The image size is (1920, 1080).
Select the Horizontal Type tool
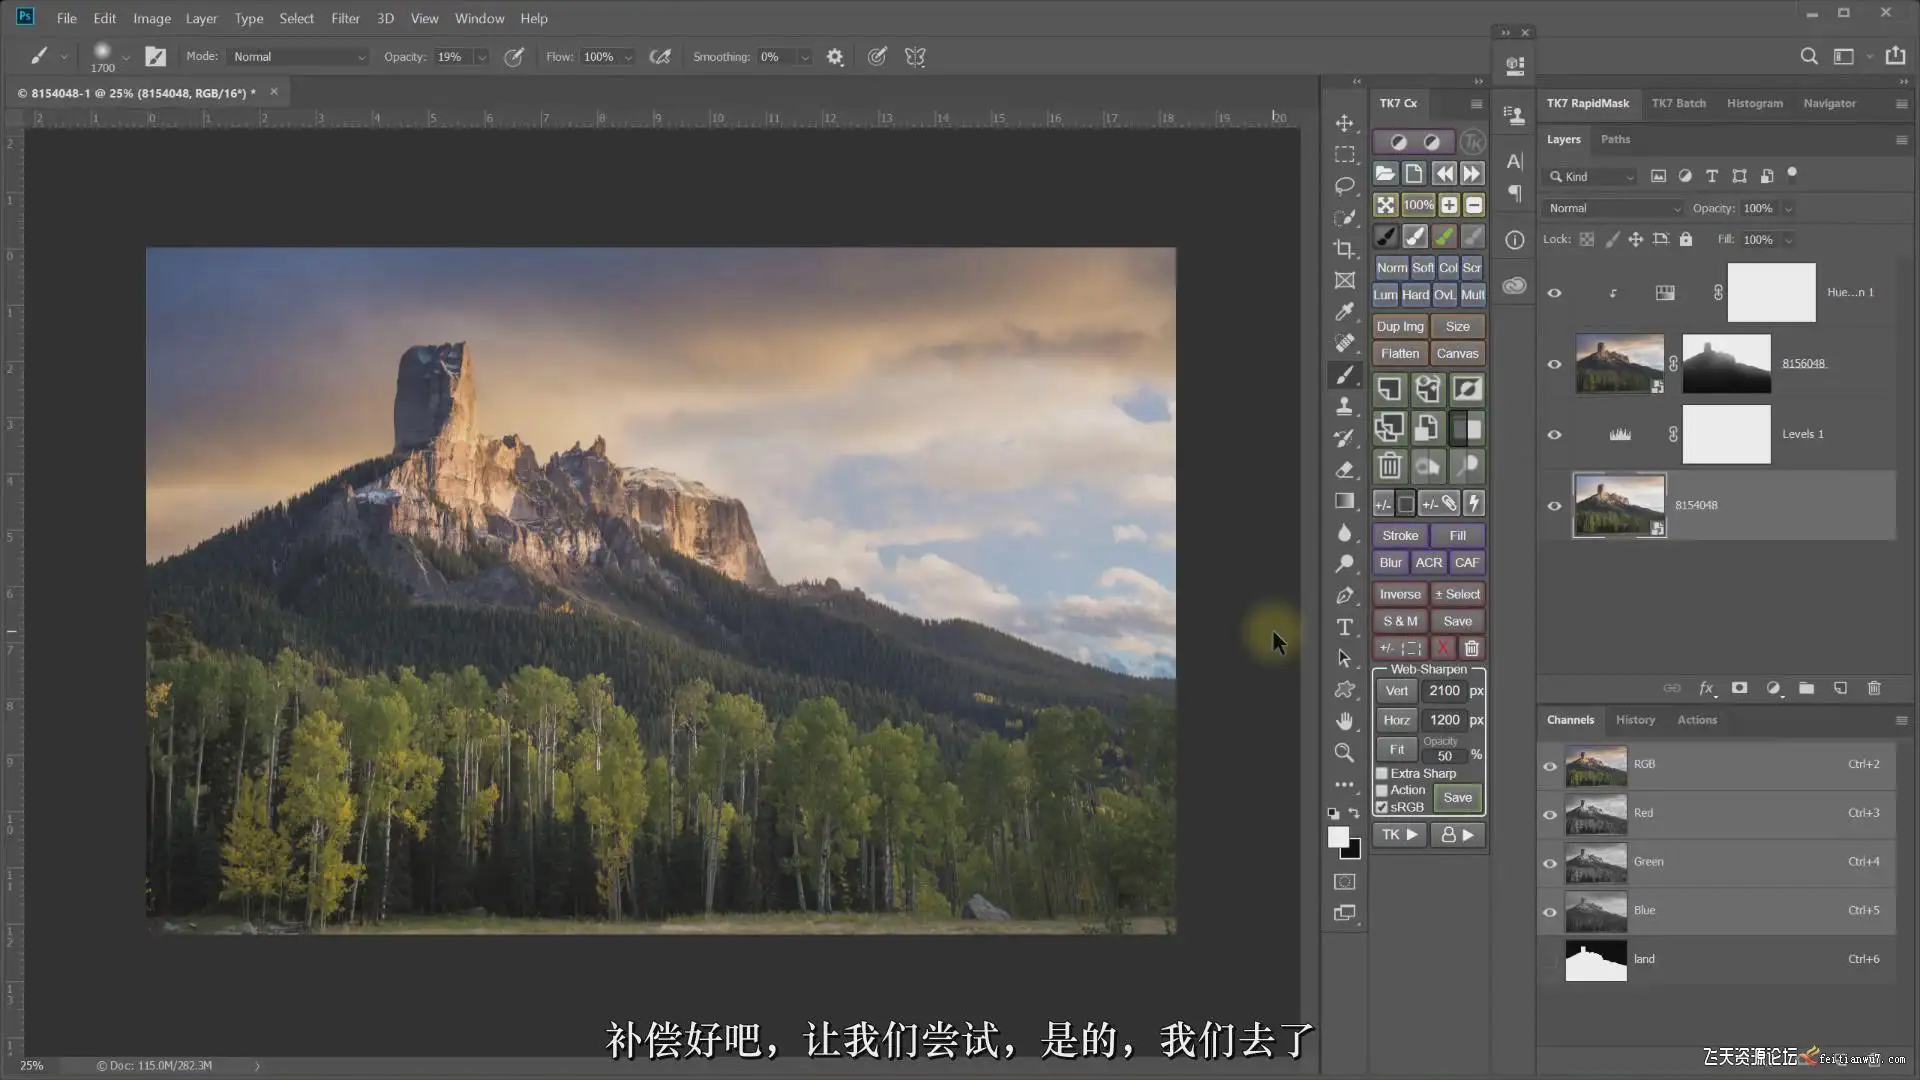[1345, 627]
